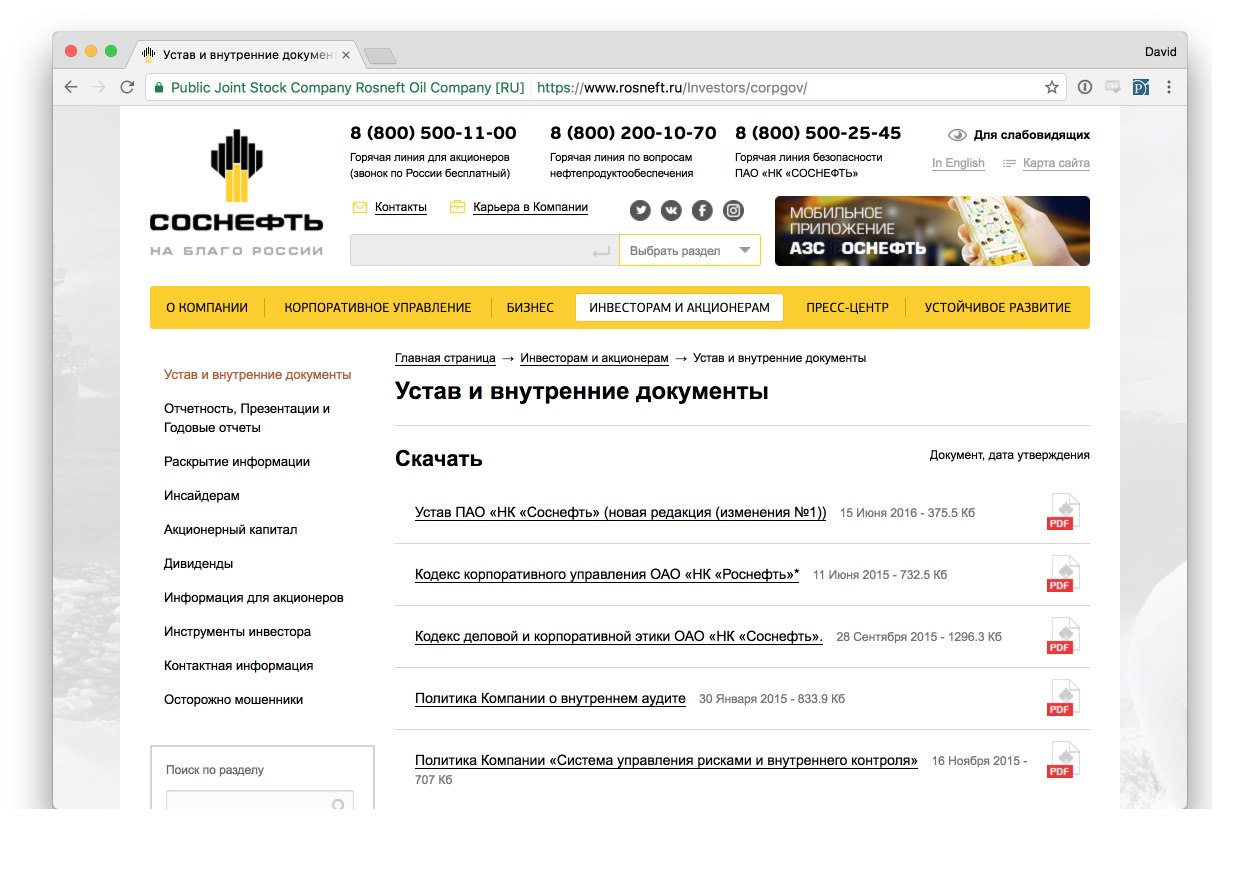Download PDF of Система управления рисками policy
Screen dimensions: 1246x889
pos(1063,760)
